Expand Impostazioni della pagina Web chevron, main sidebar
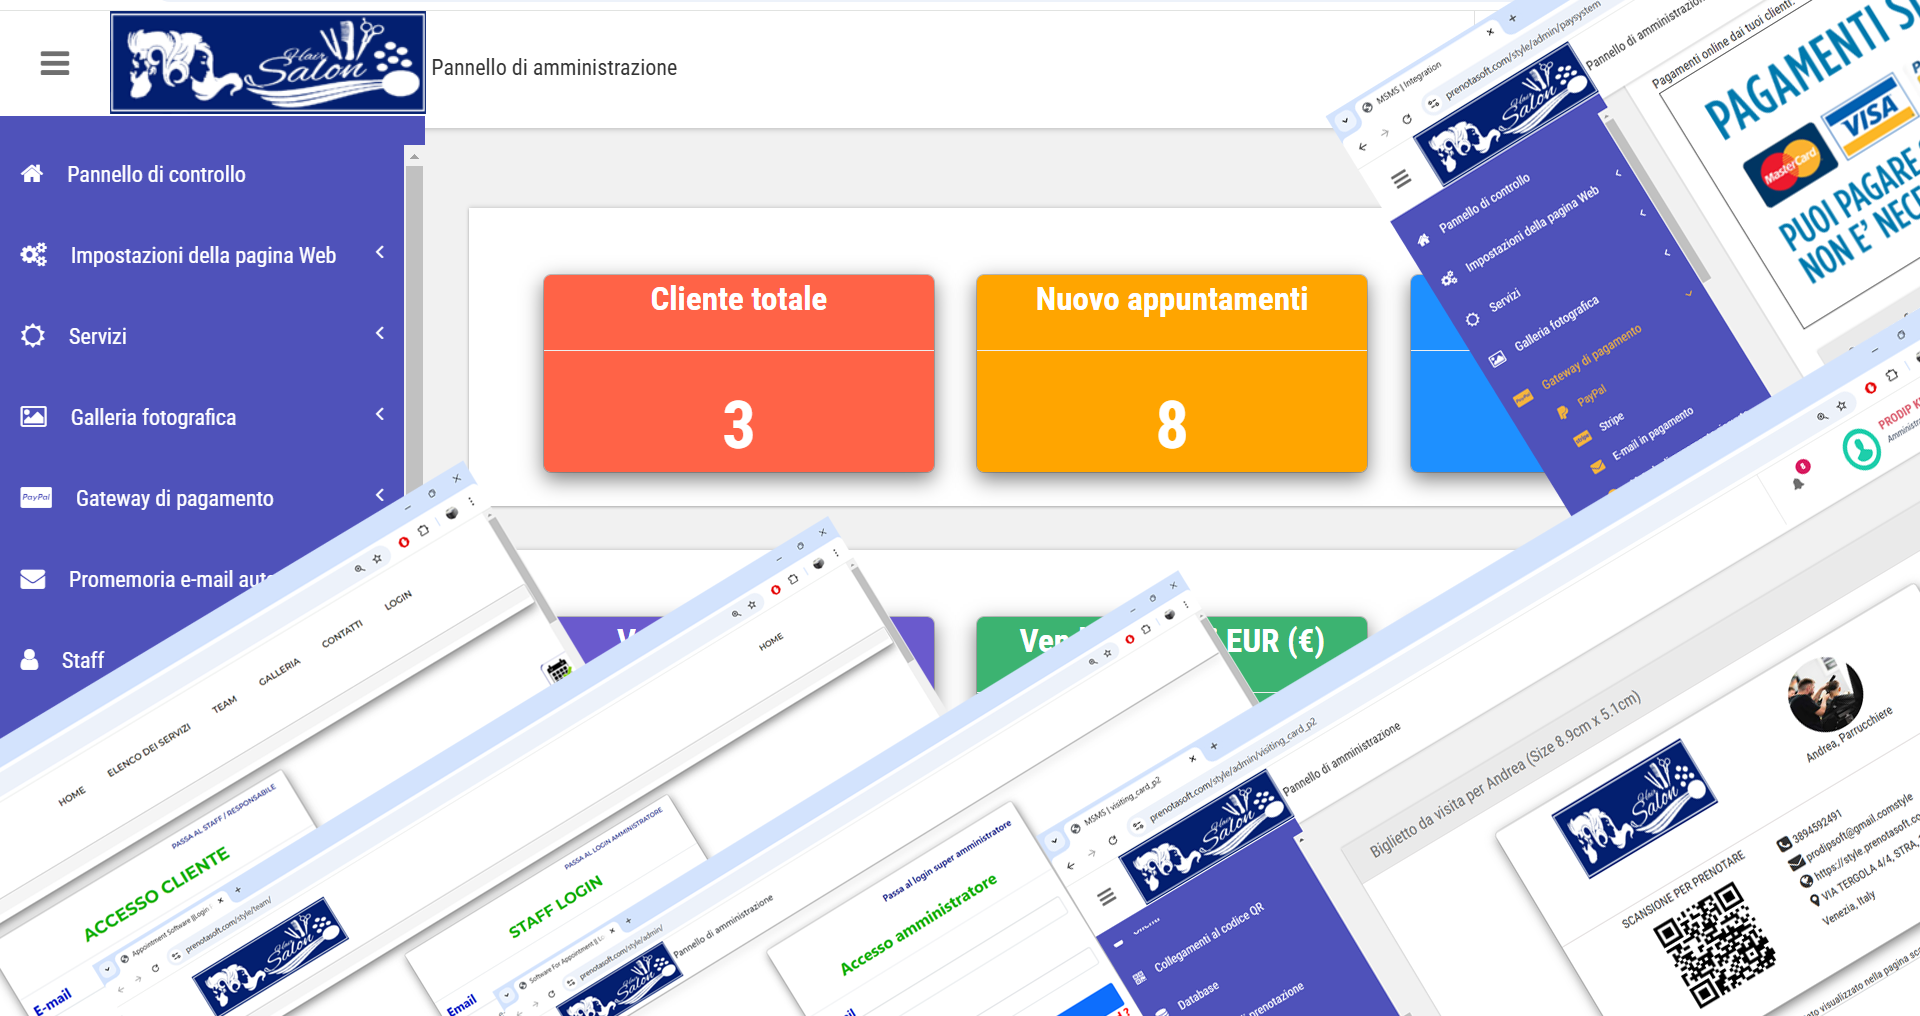This screenshot has height=1016, width=1920. click(x=380, y=252)
